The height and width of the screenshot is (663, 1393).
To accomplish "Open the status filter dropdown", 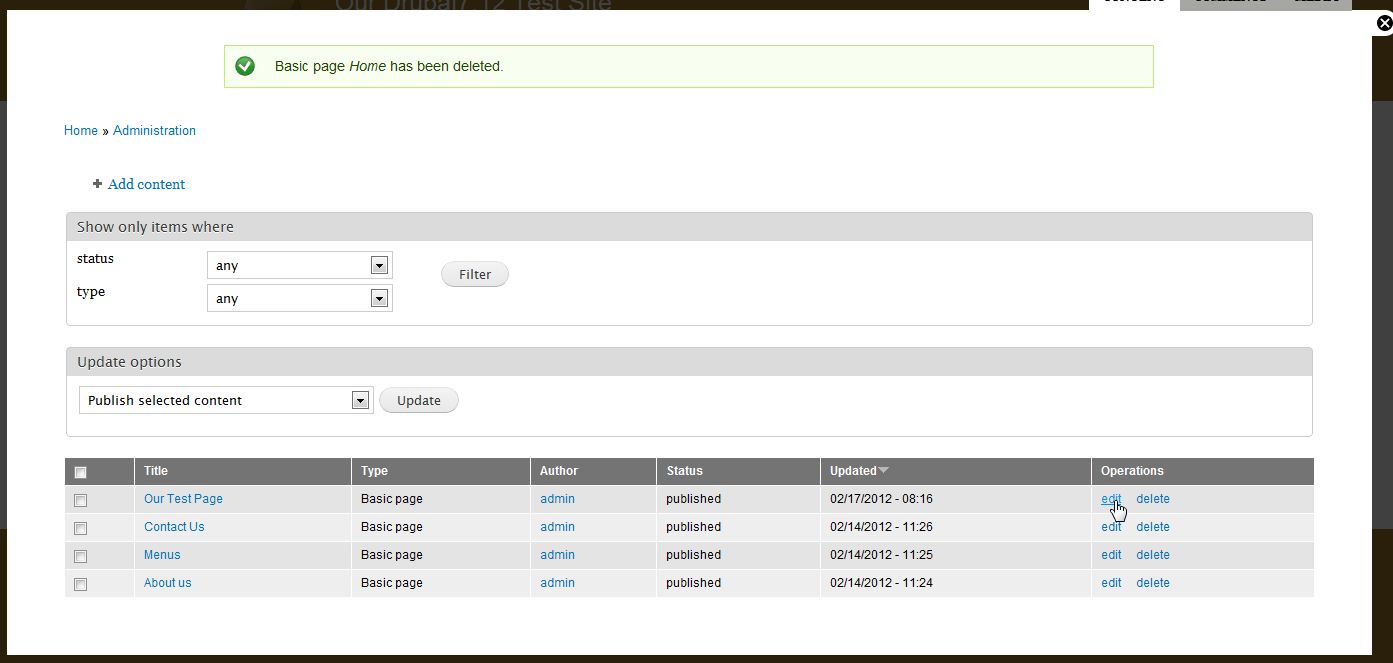I will click(299, 265).
